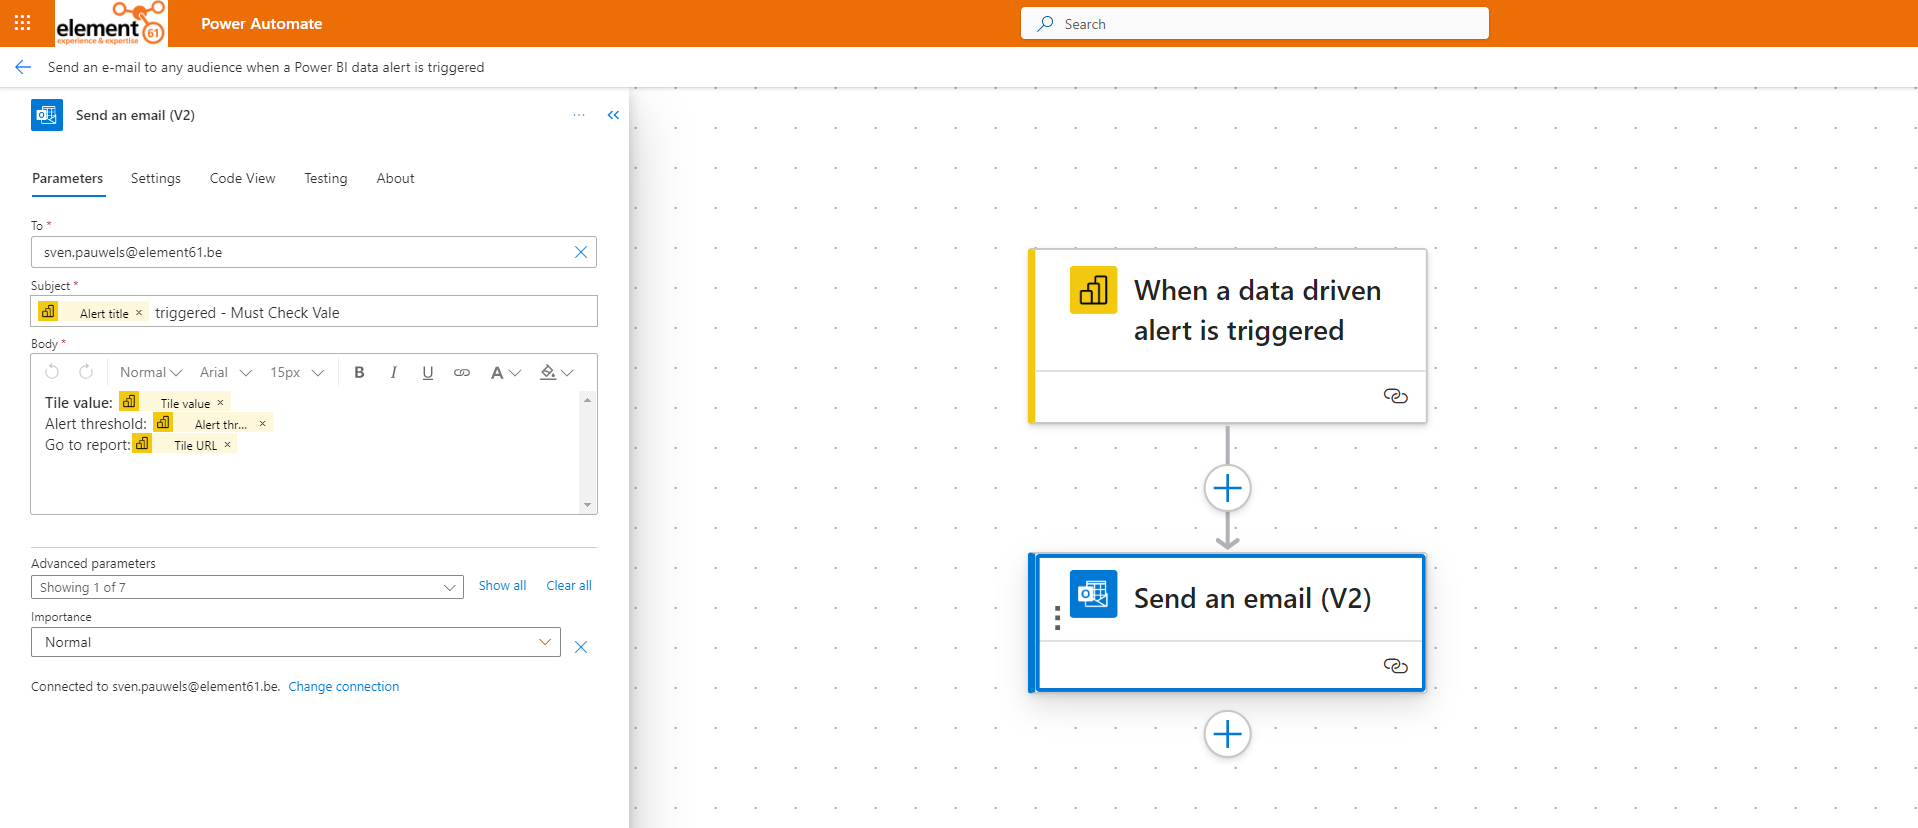Click the body editor scroll up arrow
1918x828 pixels.
pos(588,400)
